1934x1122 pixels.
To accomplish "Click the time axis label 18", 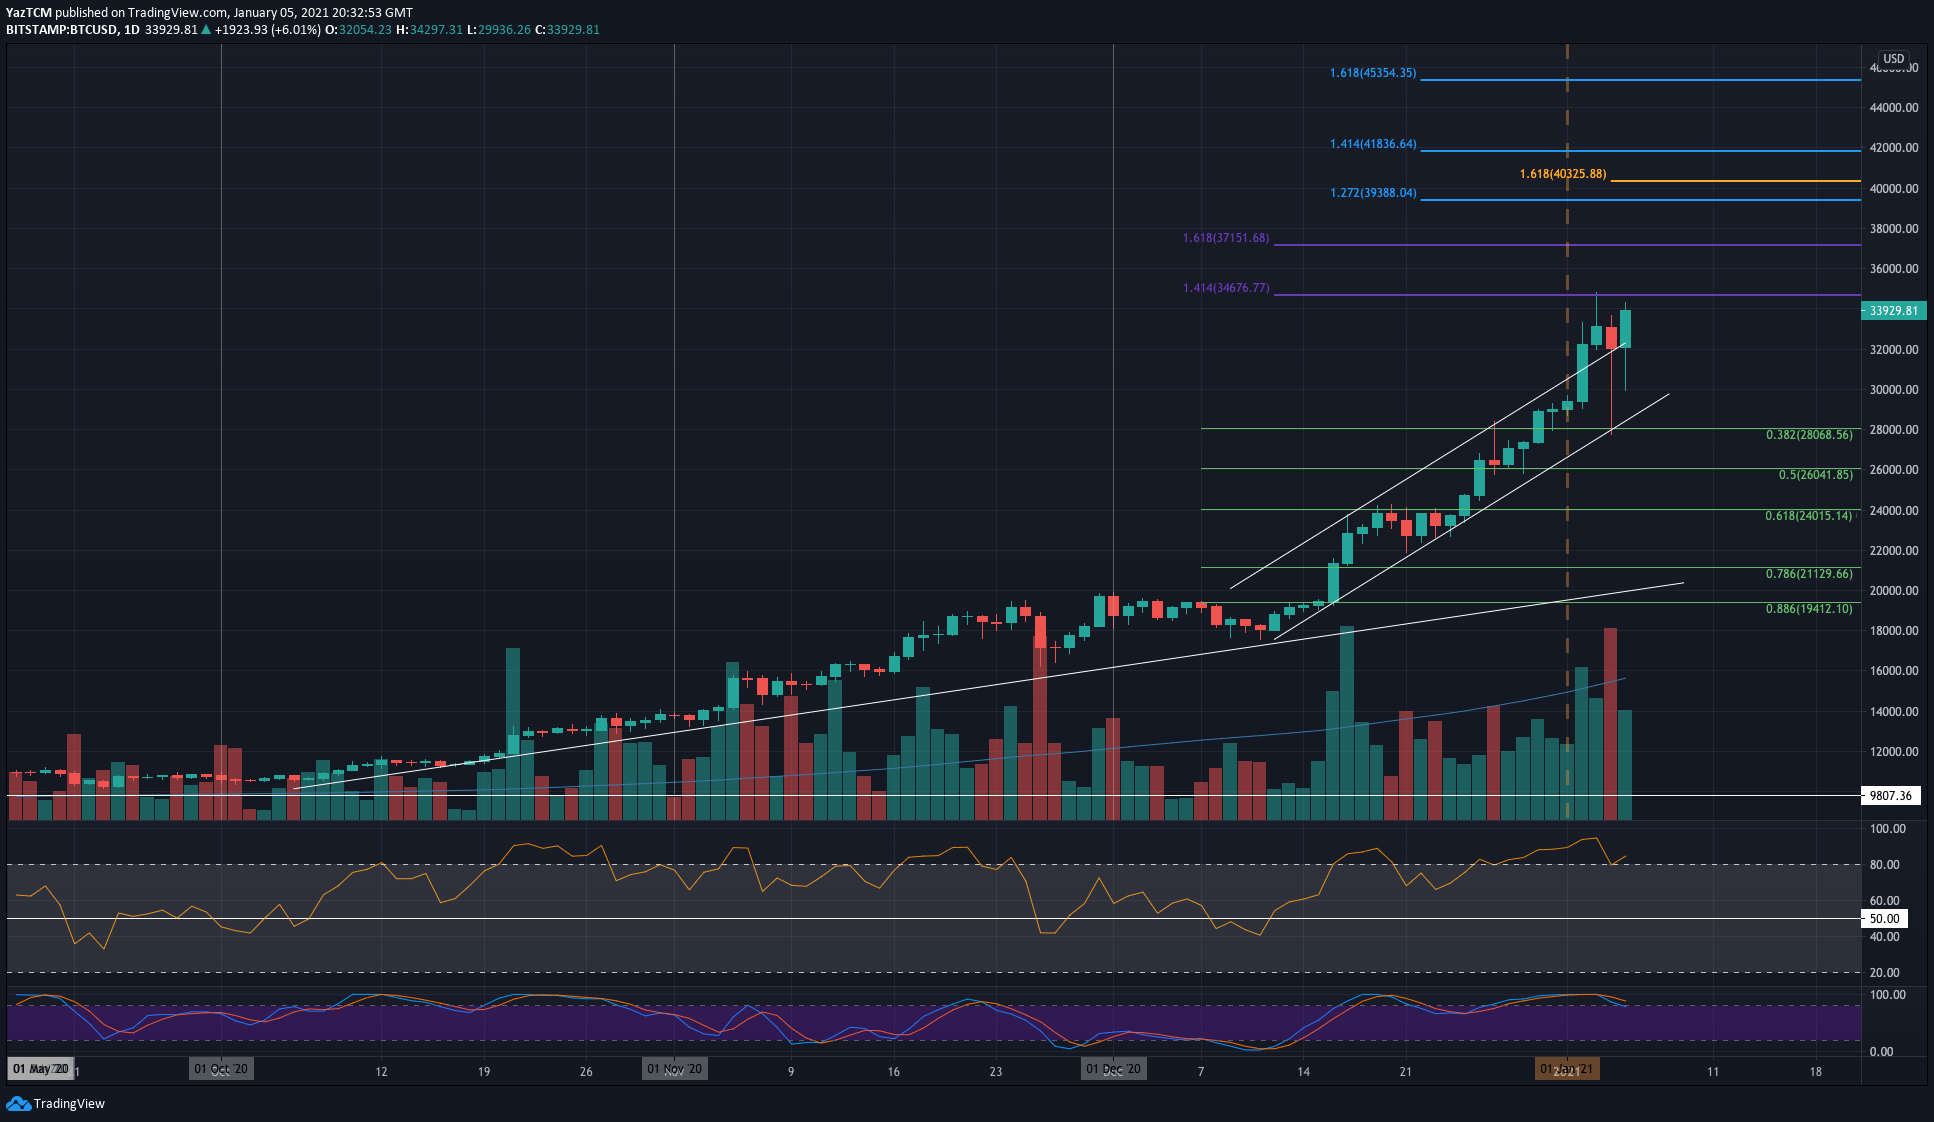I will [x=1815, y=1072].
